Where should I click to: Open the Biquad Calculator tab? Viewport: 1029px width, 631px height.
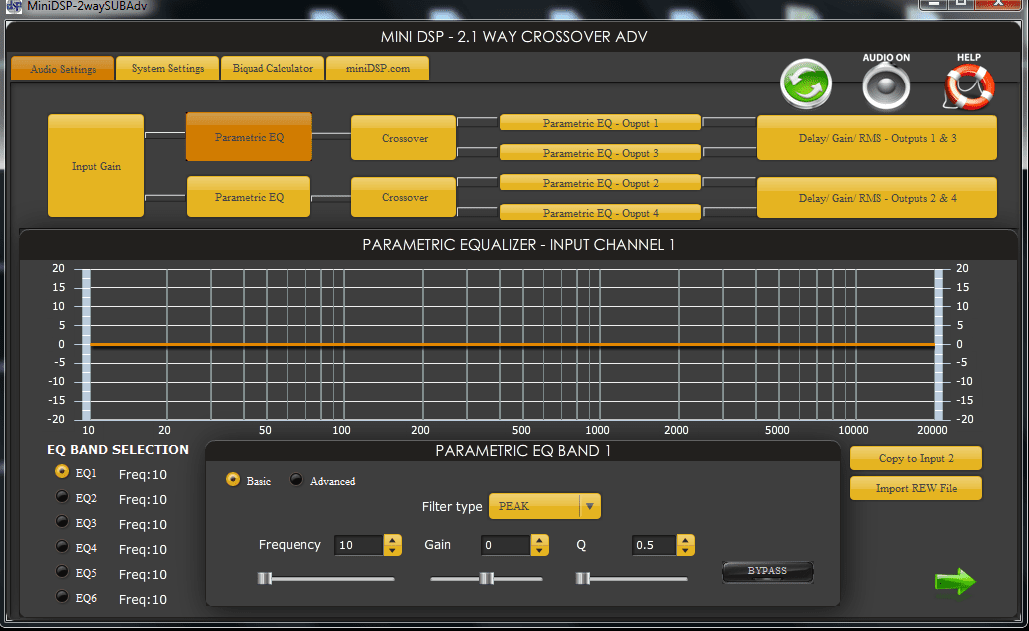click(272, 68)
